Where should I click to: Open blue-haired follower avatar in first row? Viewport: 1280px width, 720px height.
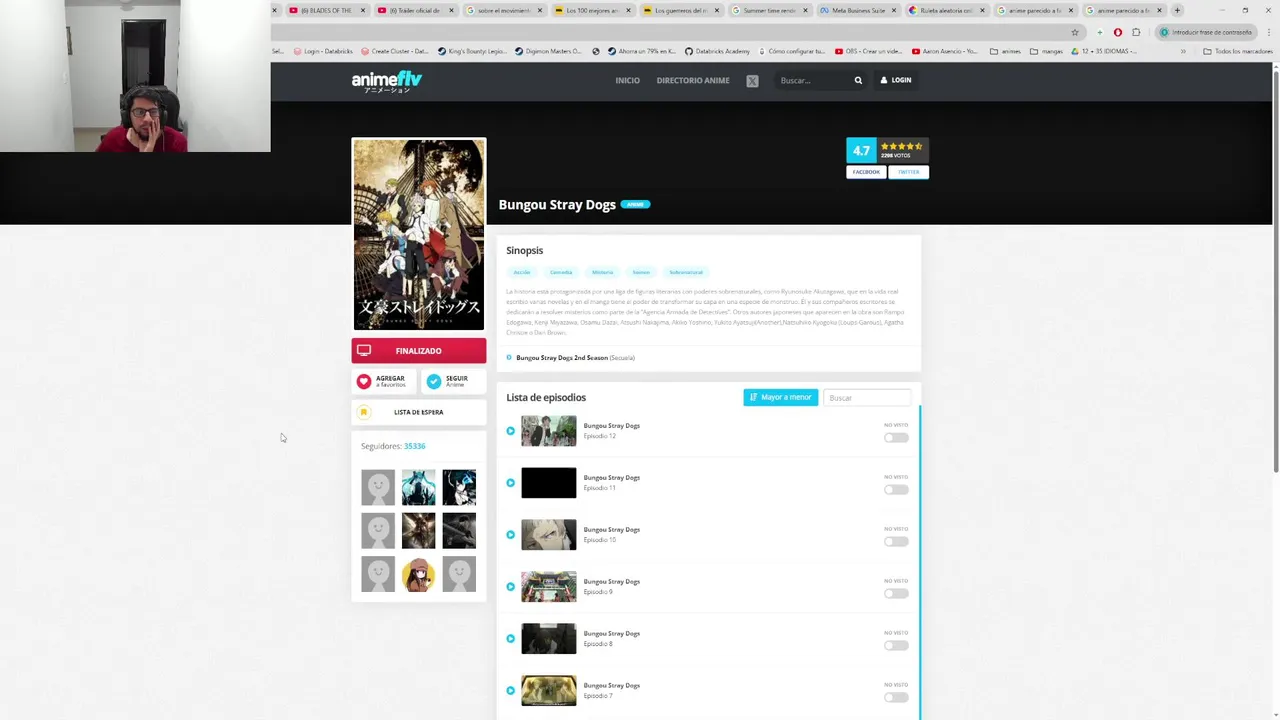pos(418,487)
